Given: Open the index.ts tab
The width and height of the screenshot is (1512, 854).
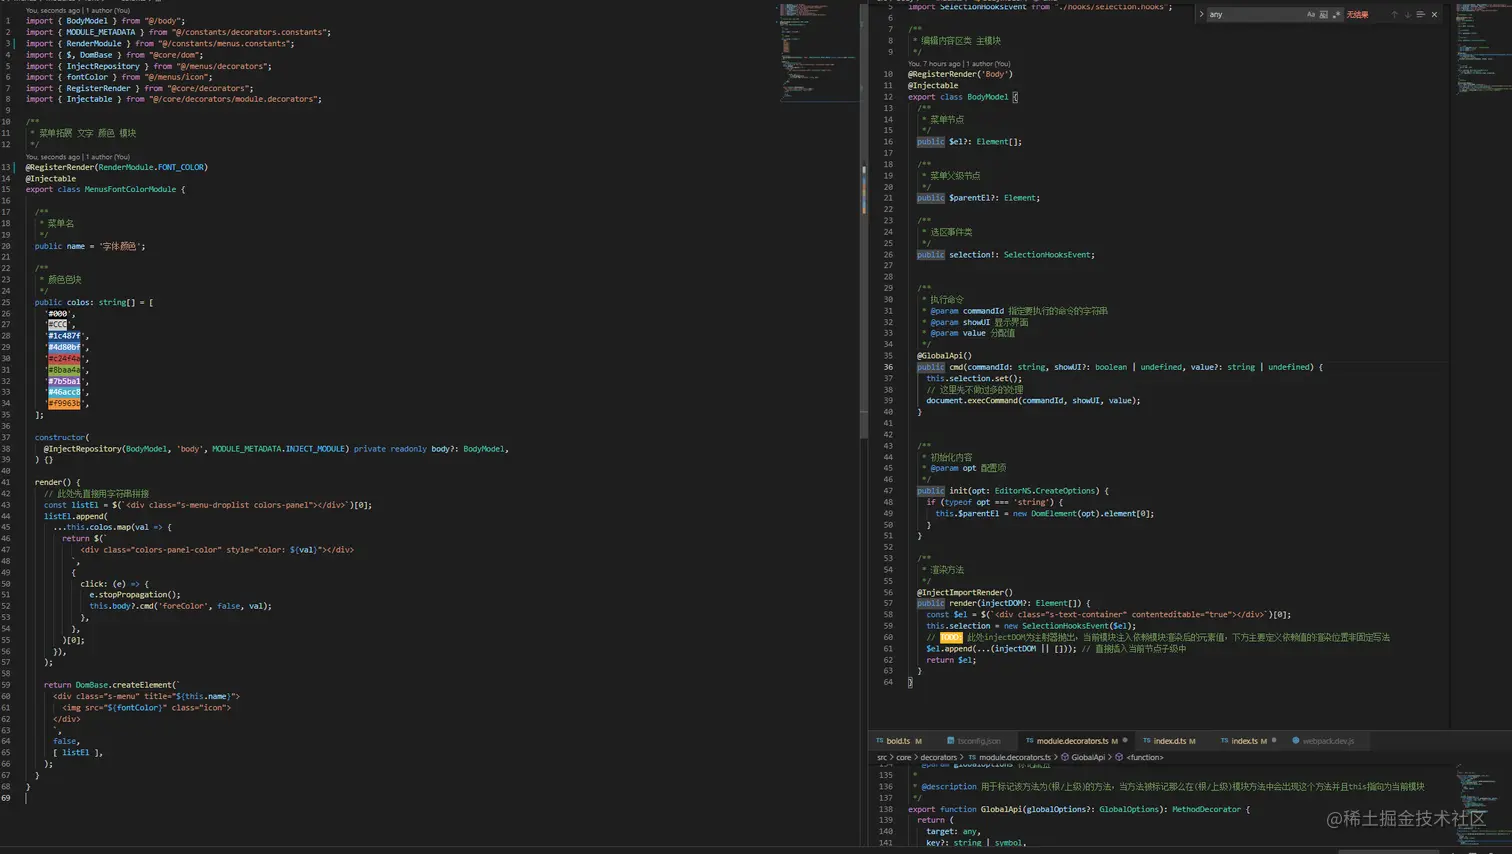Looking at the screenshot, I should [1248, 741].
